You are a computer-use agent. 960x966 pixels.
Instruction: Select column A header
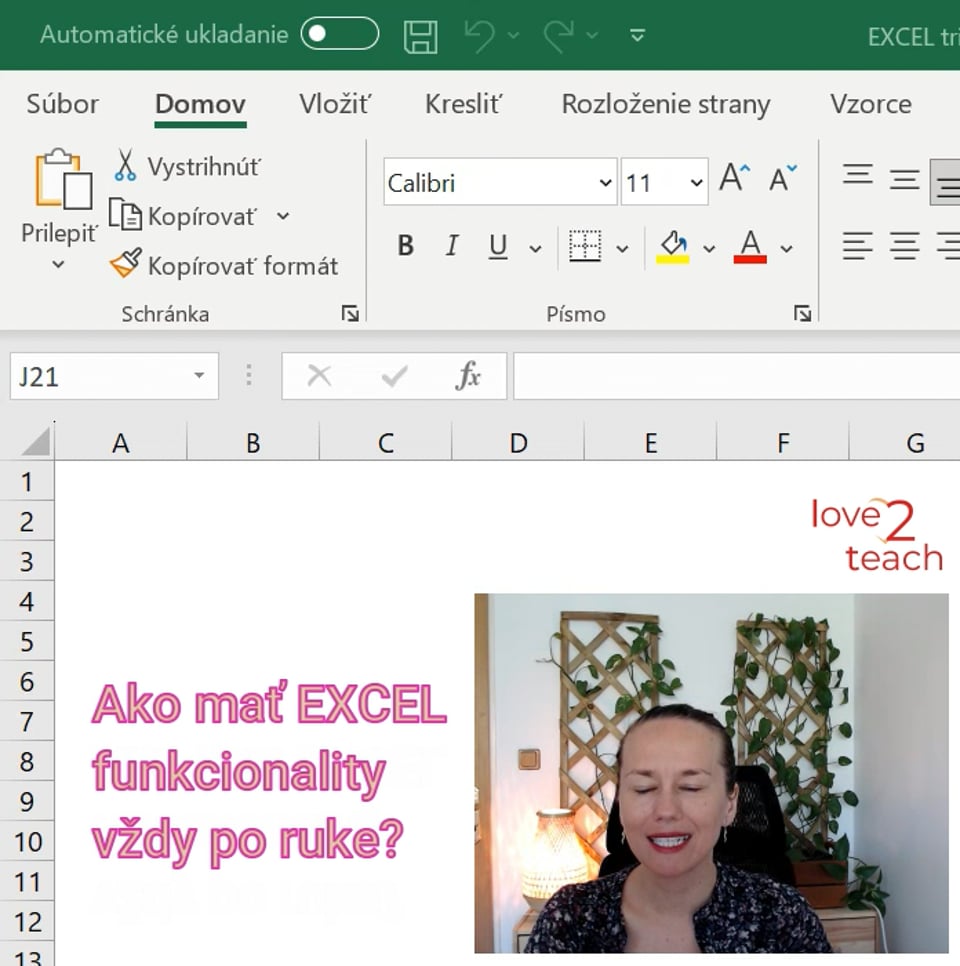[121, 442]
